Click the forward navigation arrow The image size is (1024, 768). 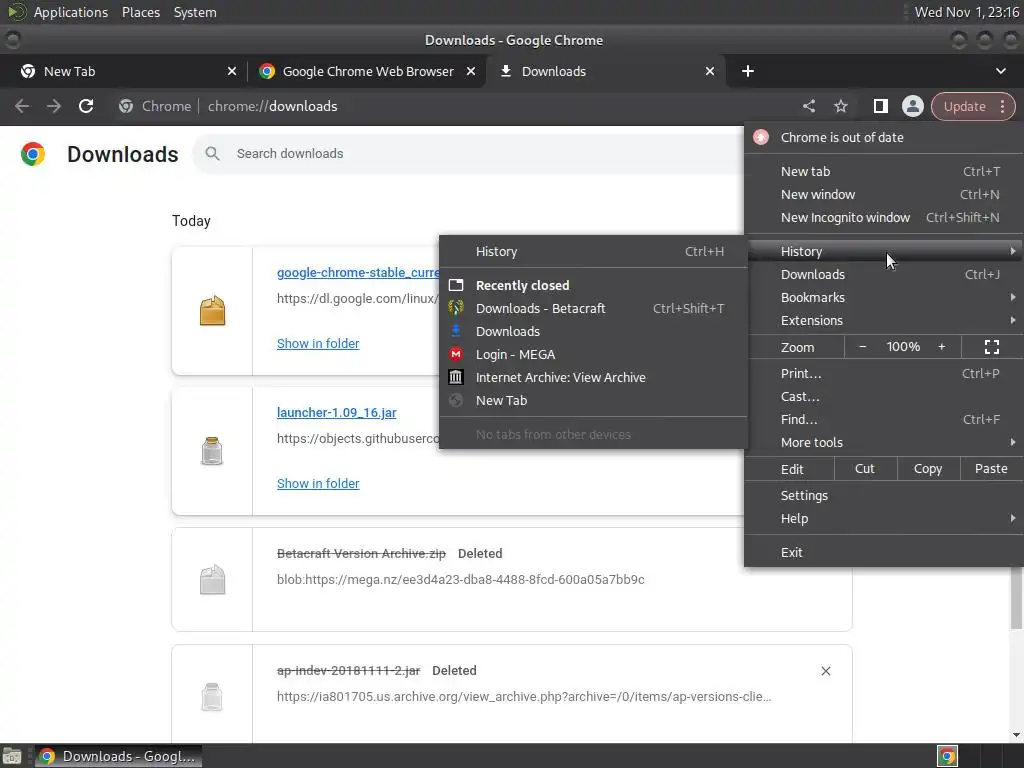[x=54, y=106]
